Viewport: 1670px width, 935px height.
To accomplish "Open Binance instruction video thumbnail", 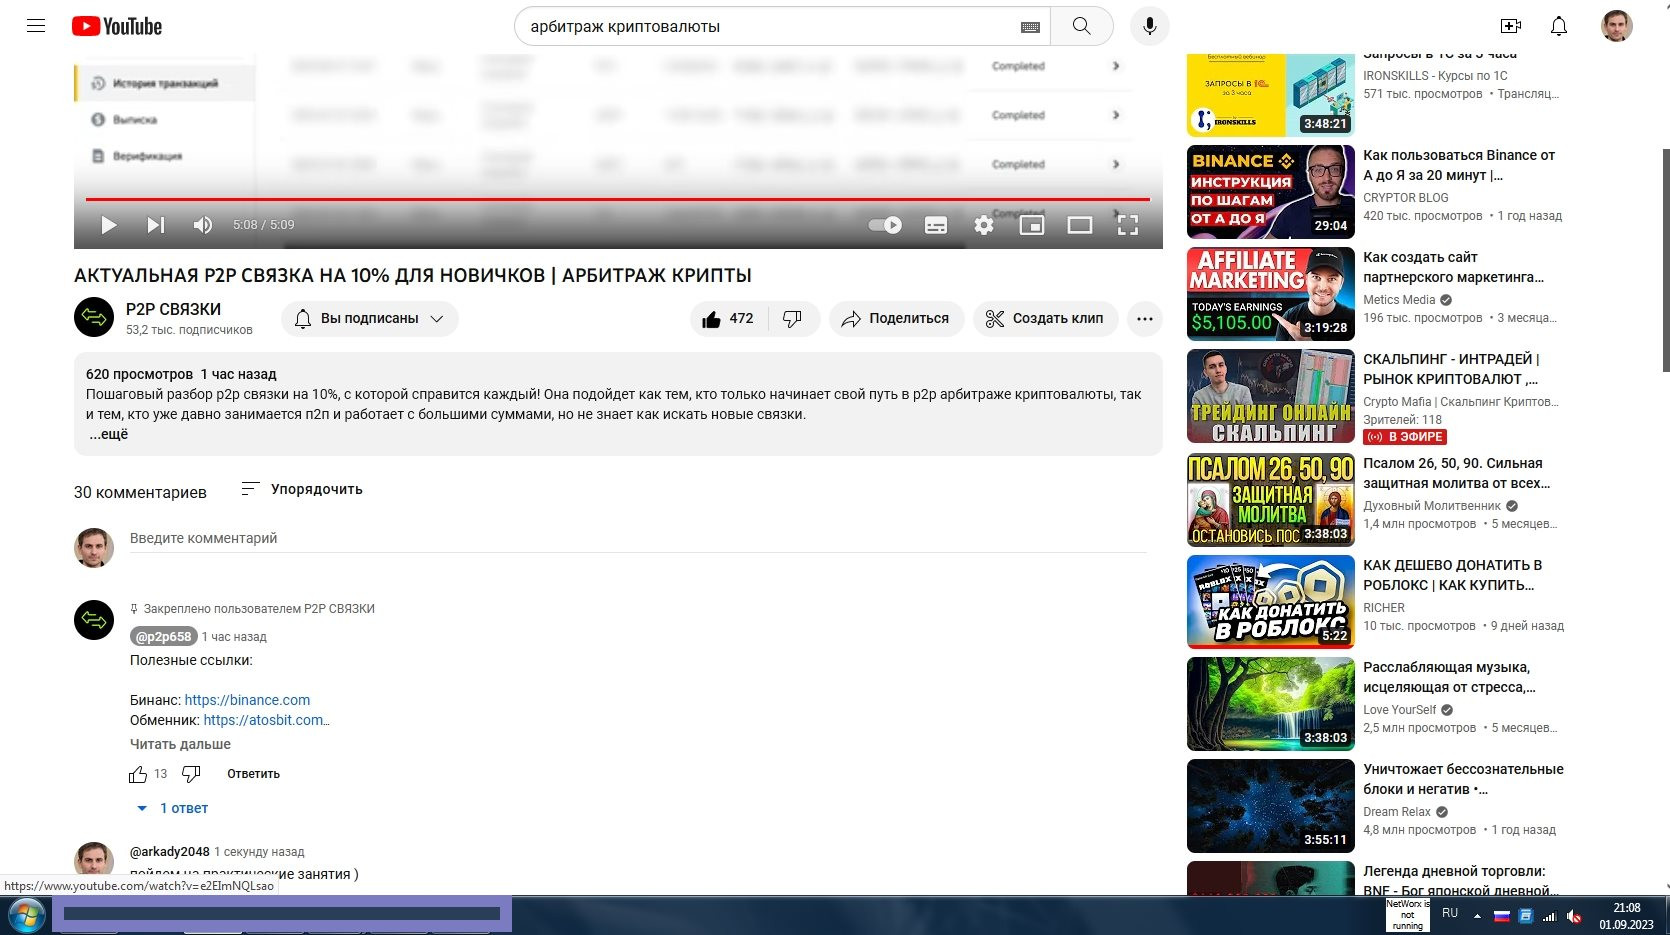I will [x=1270, y=192].
